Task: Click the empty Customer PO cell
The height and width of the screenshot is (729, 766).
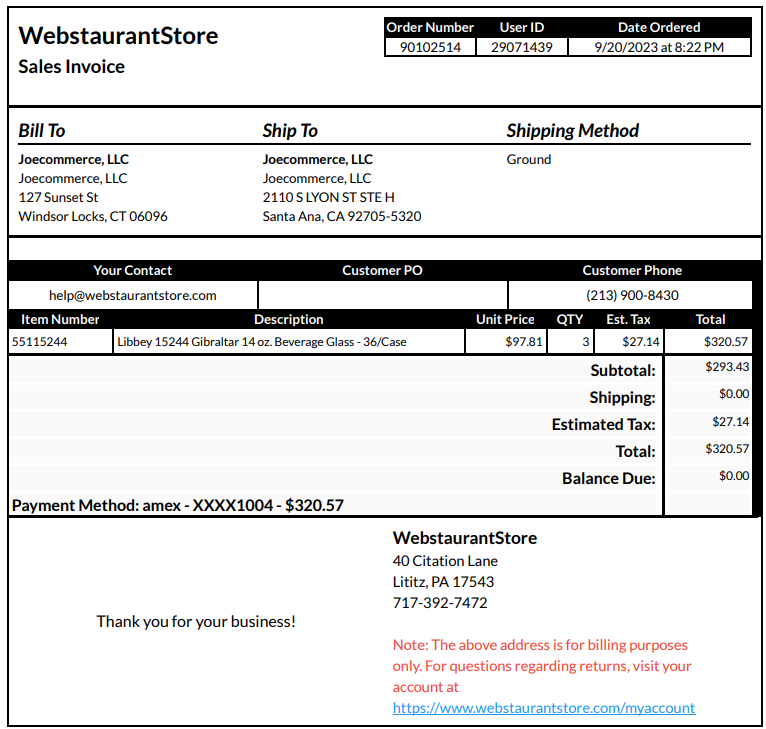Action: pos(383,295)
